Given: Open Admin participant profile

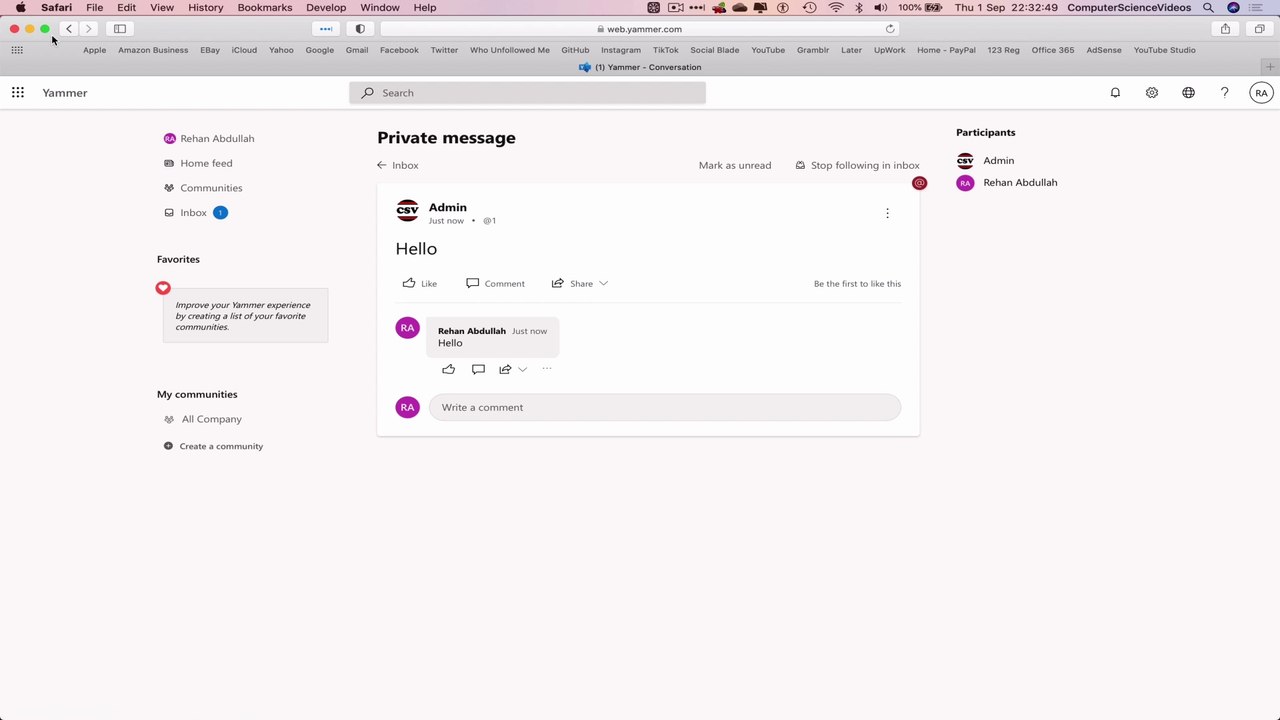Looking at the screenshot, I should [x=986, y=160].
